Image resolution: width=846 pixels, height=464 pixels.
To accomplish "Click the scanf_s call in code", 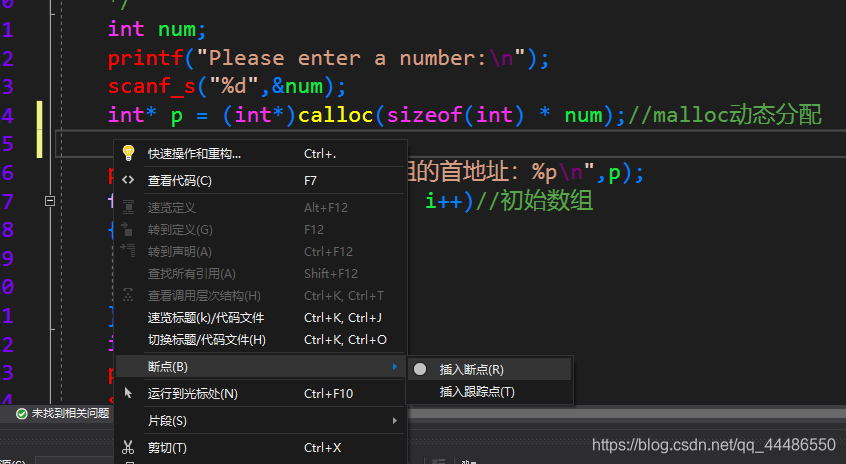I will pos(152,87).
